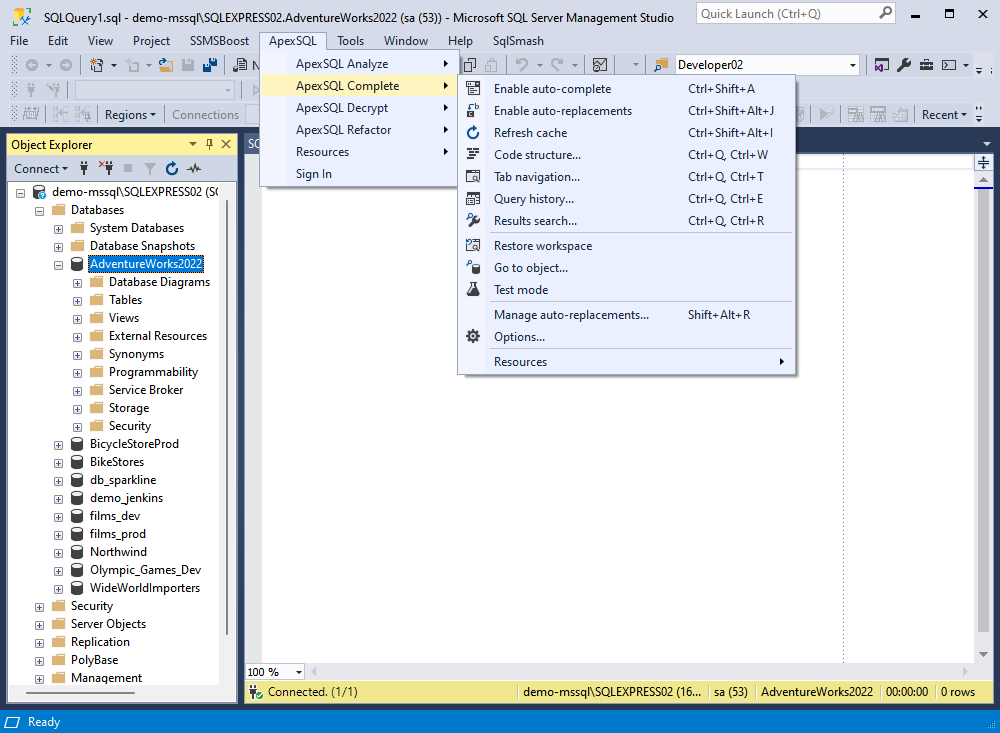Viewport: 1000px width, 733px height.
Task: Toggle Test mode in ApexSQL Complete menu
Action: coord(626,290)
